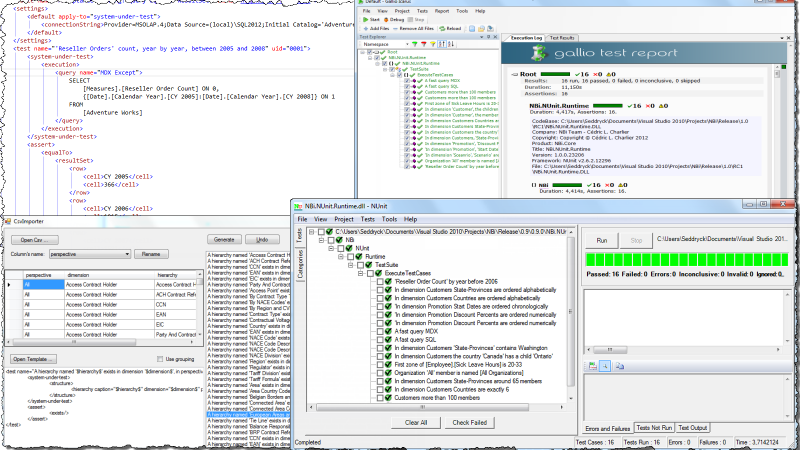Click the first icon in NUnit errors toolbar
The height and width of the screenshot is (450, 800).
(x=592, y=366)
